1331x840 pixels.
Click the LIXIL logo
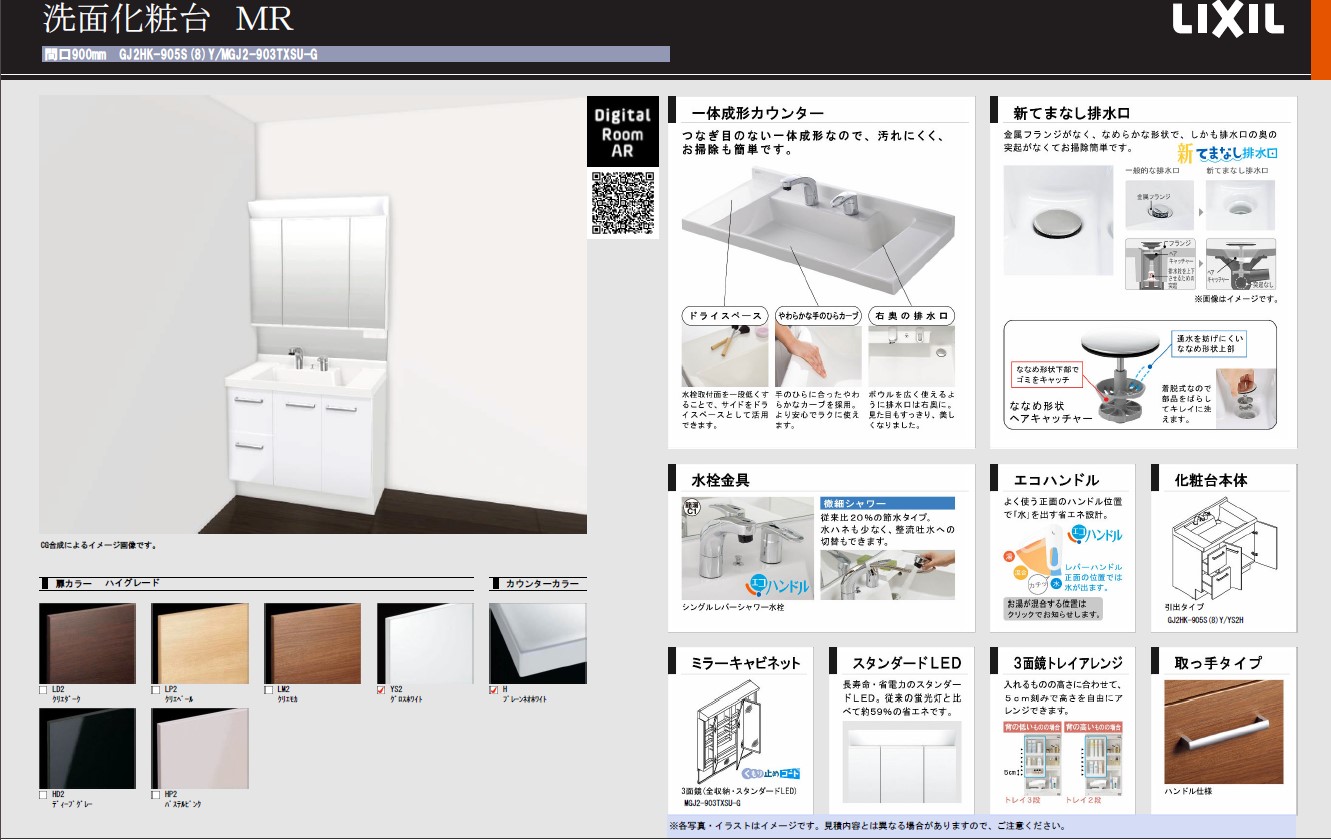[x=1228, y=21]
